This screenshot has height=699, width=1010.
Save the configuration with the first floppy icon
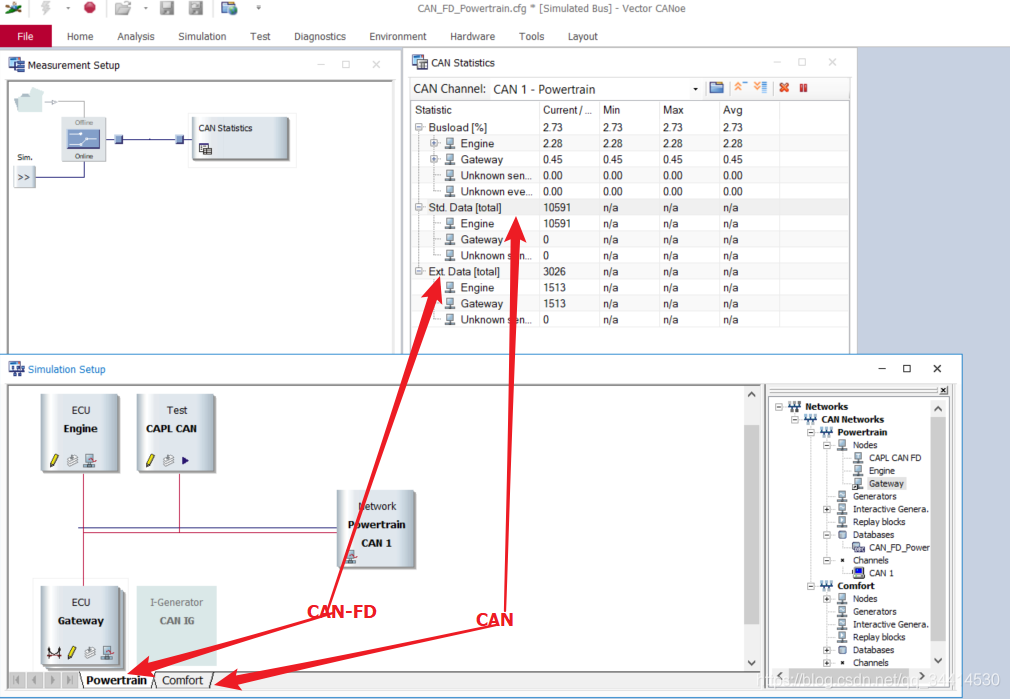coord(167,8)
